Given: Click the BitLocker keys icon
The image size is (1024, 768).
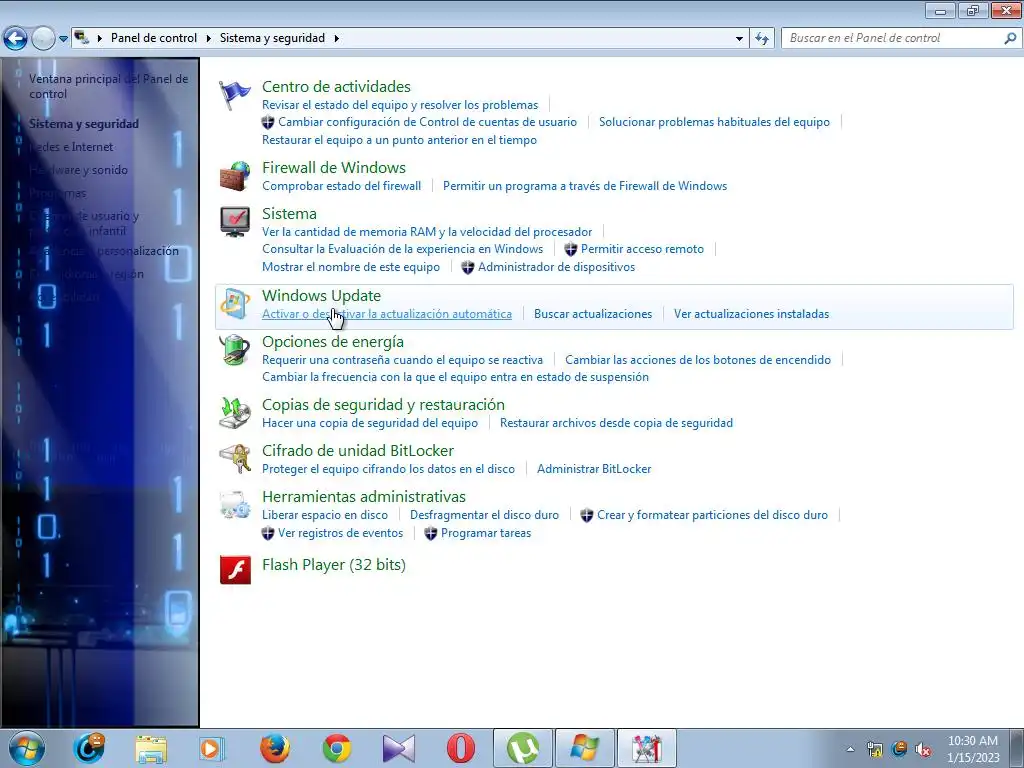Looking at the screenshot, I should click(234, 458).
